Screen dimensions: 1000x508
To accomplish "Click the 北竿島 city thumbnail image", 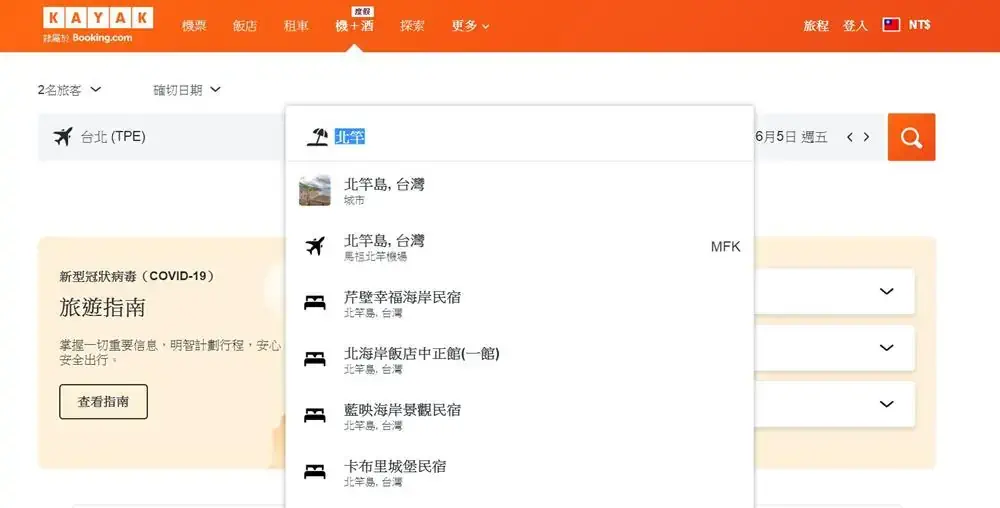I will click(315, 191).
